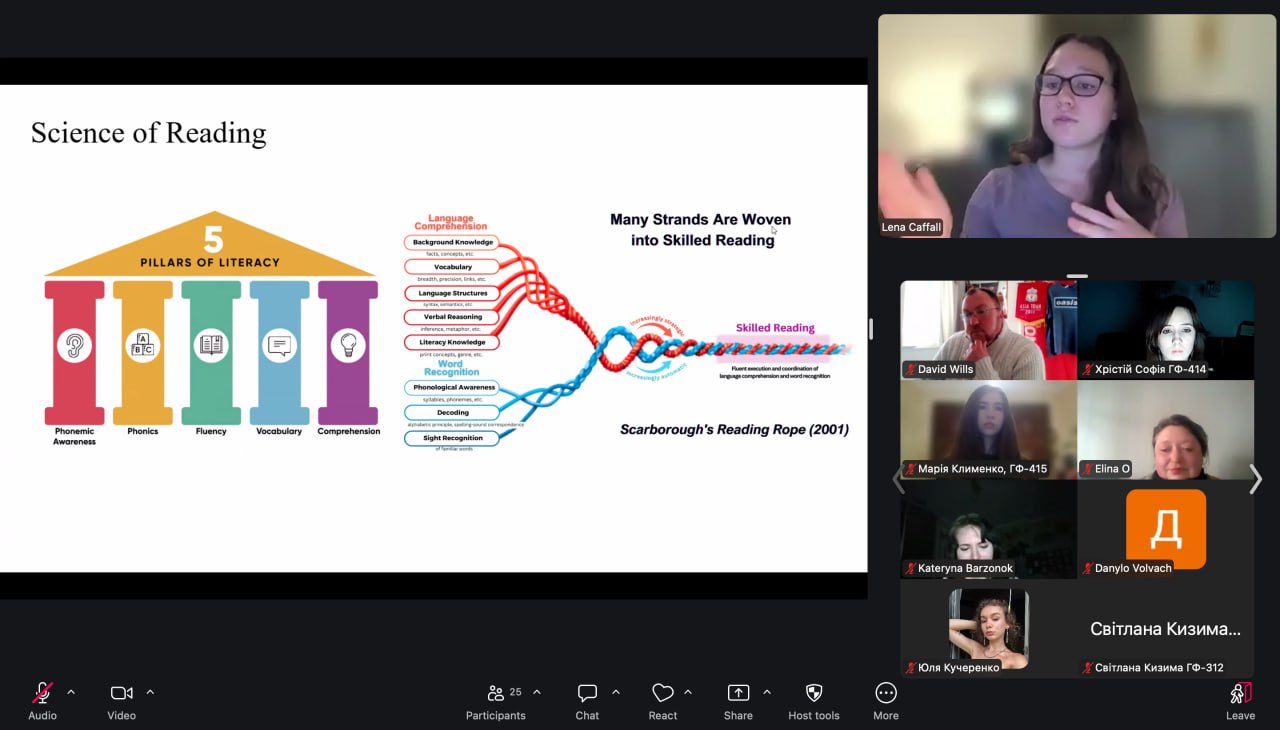
Task: Expand audio options arrow next to Audio
Action: click(x=71, y=692)
